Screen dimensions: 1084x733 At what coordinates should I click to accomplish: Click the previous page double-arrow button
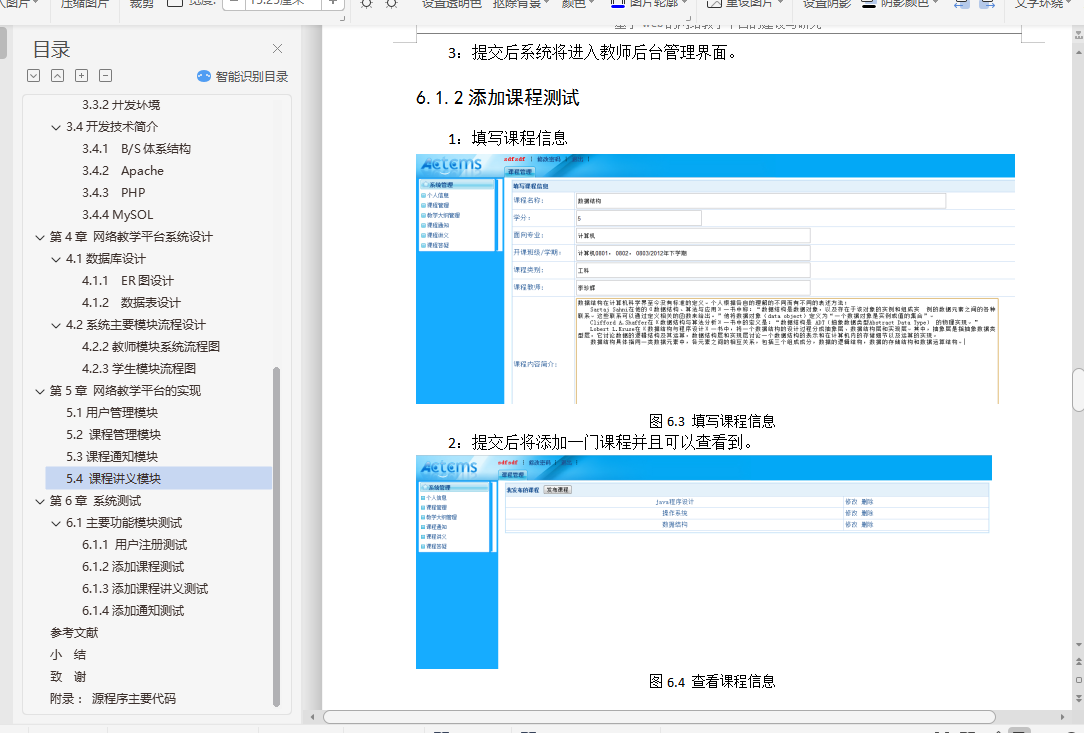click(x=1078, y=662)
